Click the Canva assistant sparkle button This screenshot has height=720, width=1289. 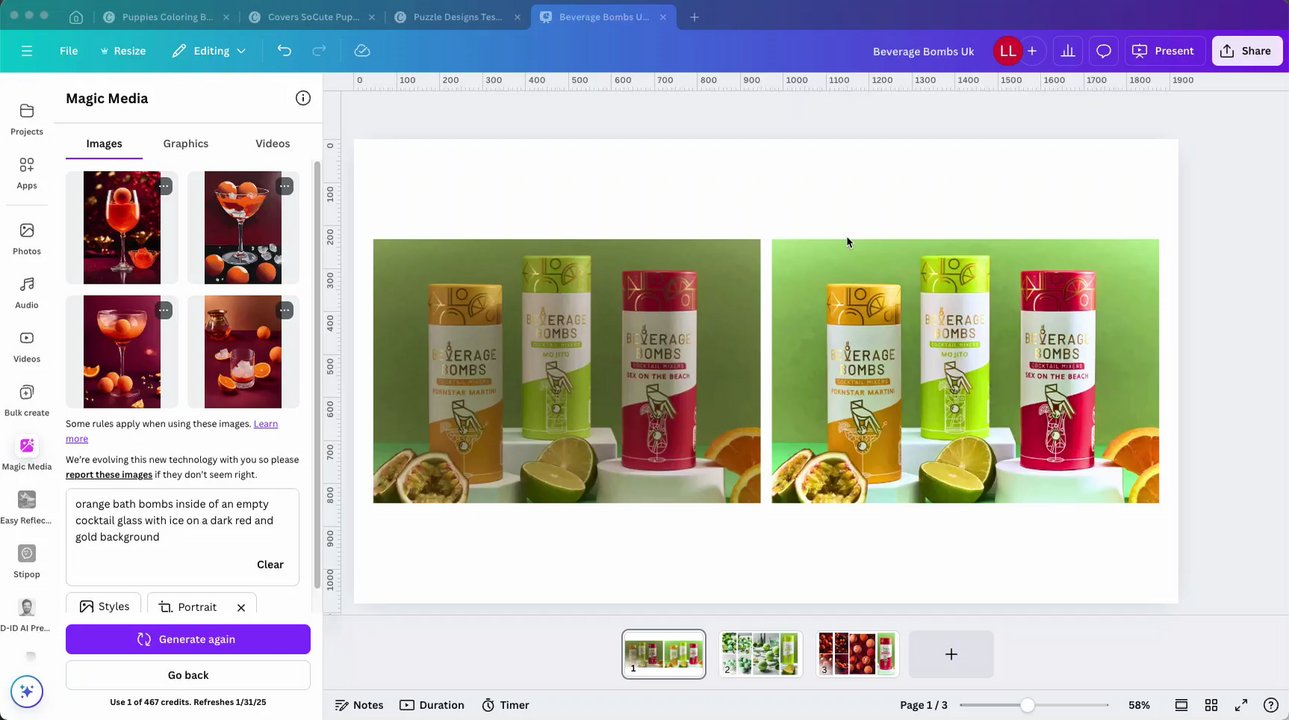click(x=27, y=691)
